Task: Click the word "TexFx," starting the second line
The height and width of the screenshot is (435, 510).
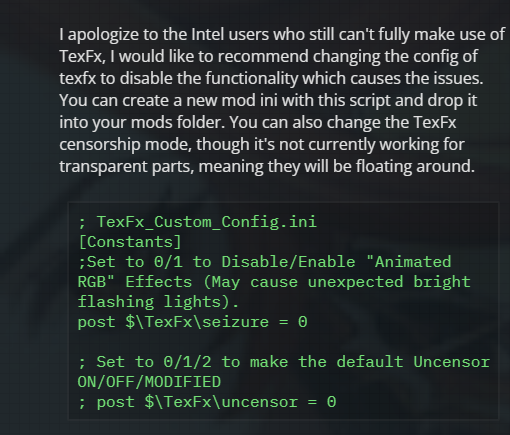Action: point(82,56)
